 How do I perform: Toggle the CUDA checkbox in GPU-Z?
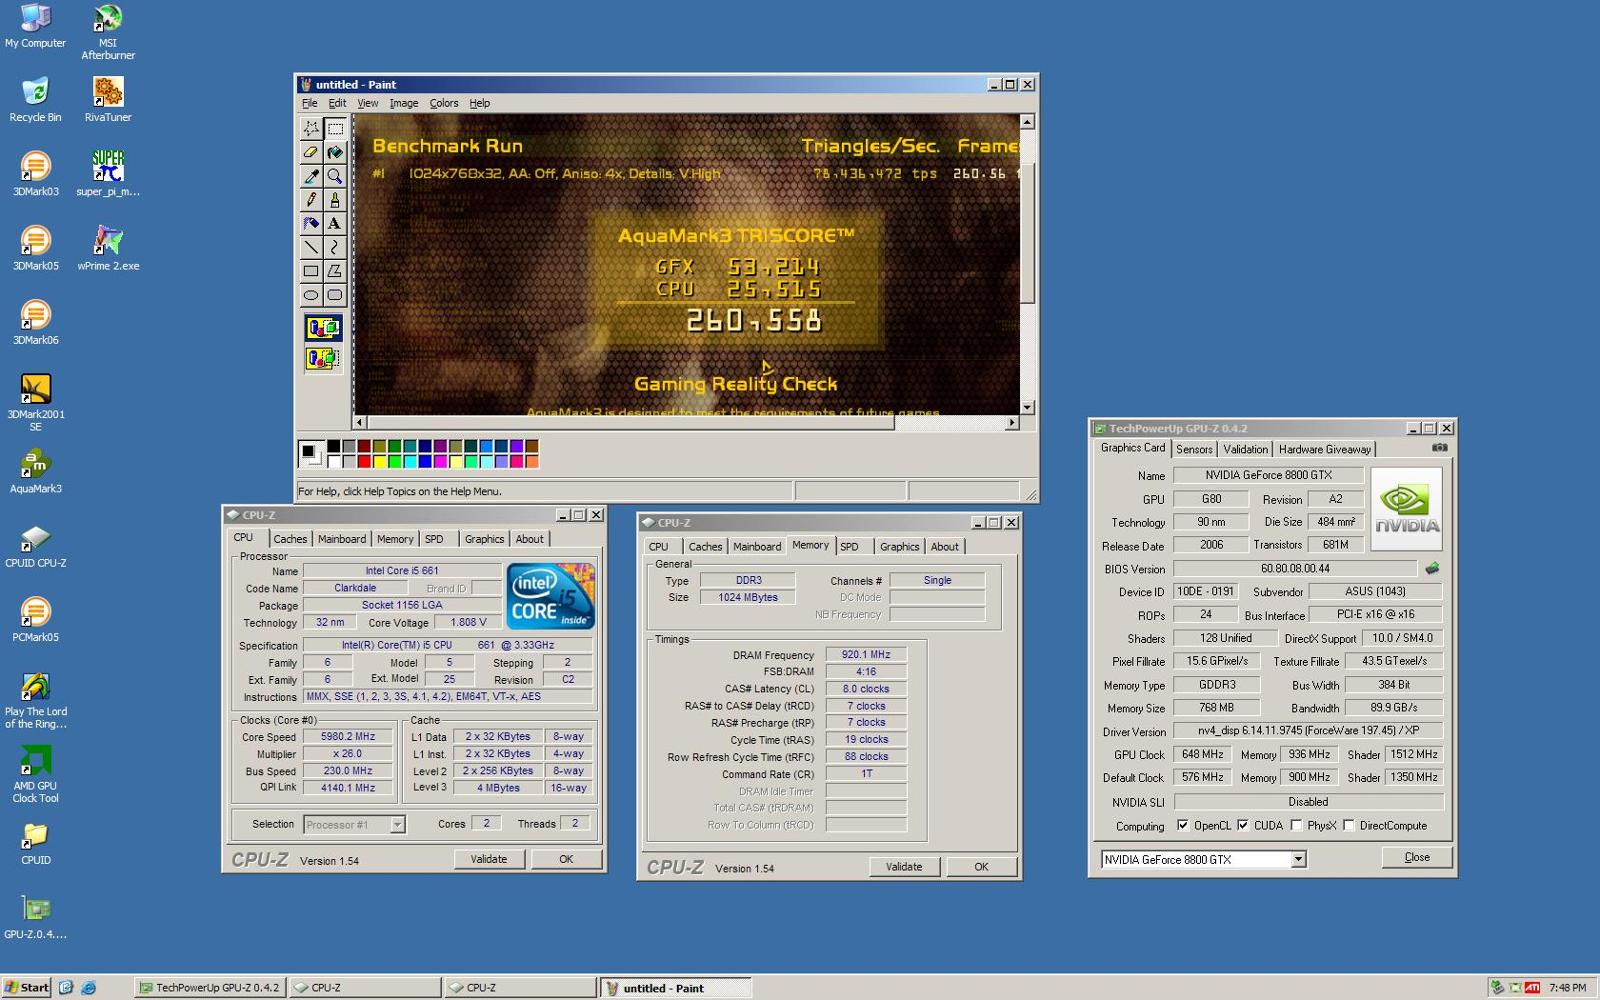click(x=1243, y=825)
